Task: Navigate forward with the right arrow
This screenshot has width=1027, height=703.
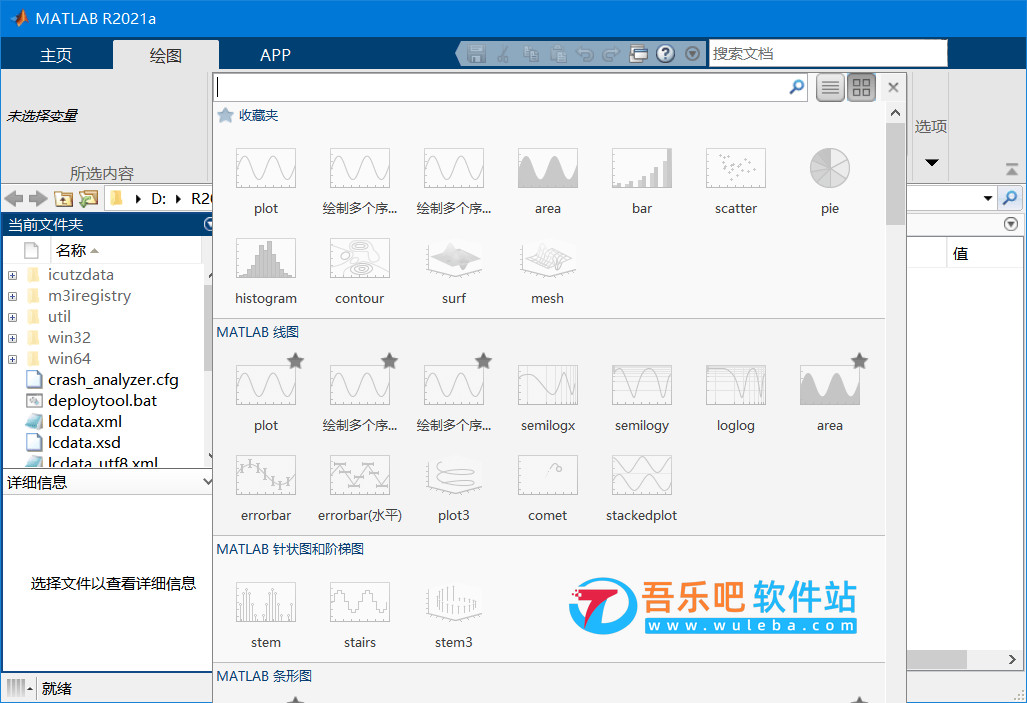Action: (38, 199)
